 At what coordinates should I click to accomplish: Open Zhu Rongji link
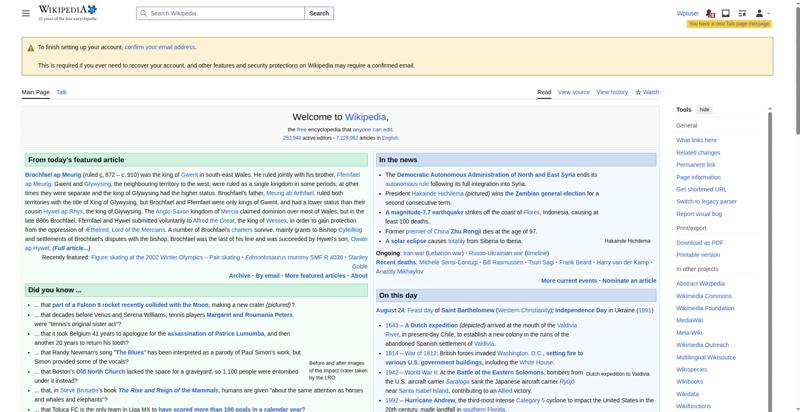click(x=466, y=231)
